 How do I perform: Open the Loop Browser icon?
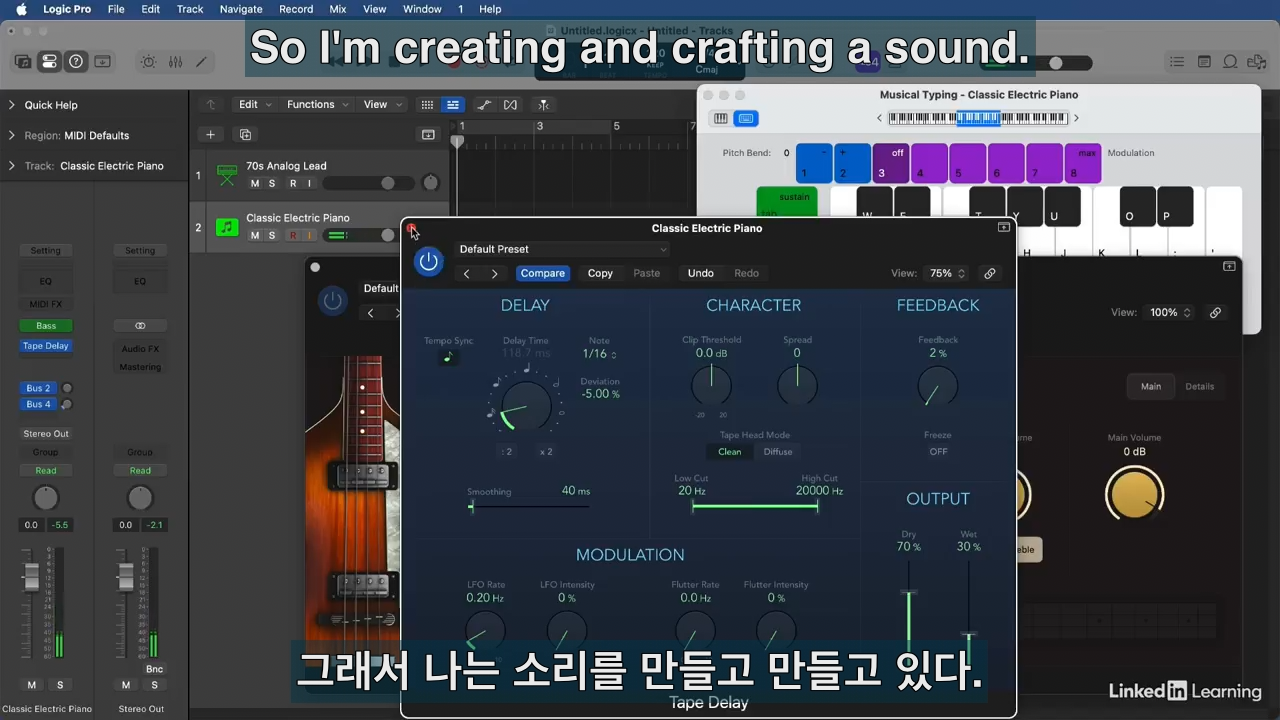click(x=1231, y=62)
